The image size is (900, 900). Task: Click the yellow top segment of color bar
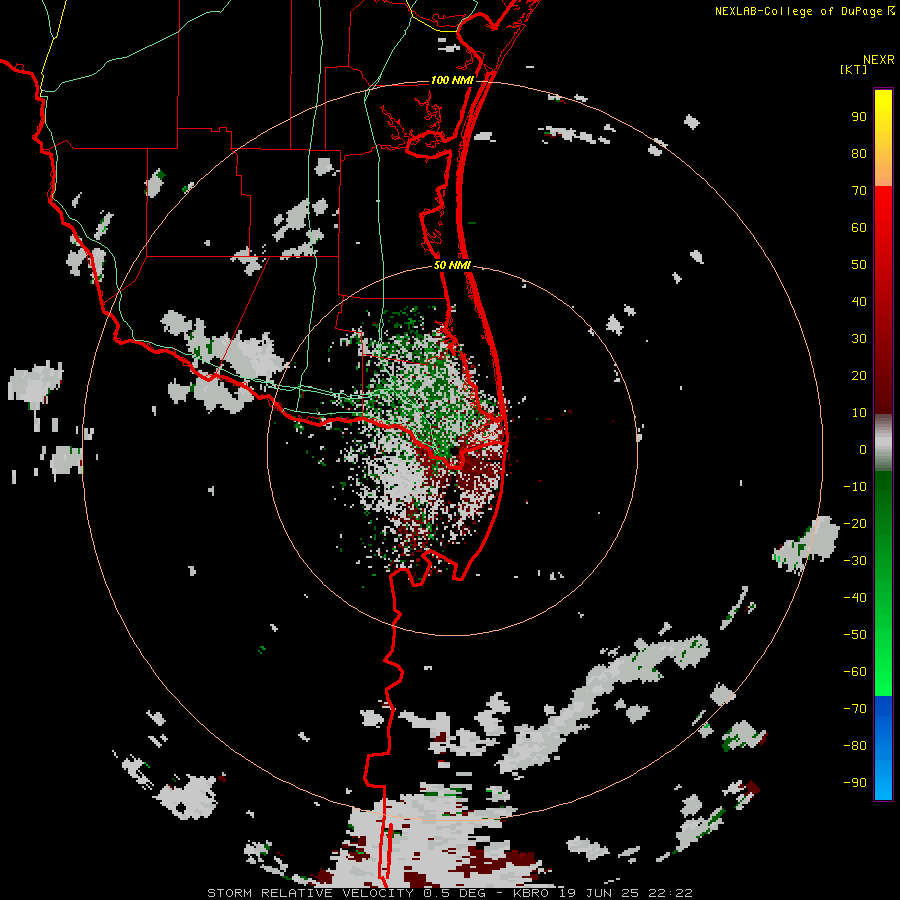[883, 138]
